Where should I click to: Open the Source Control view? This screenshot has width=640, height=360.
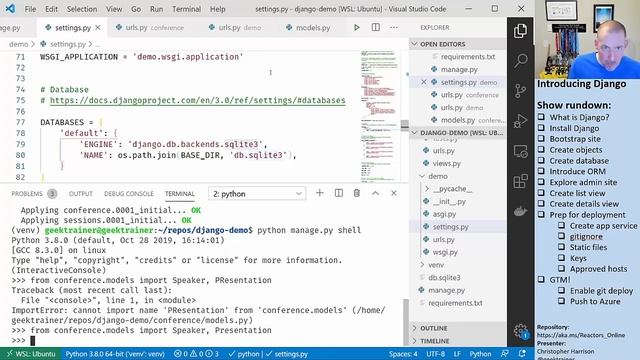(520, 91)
